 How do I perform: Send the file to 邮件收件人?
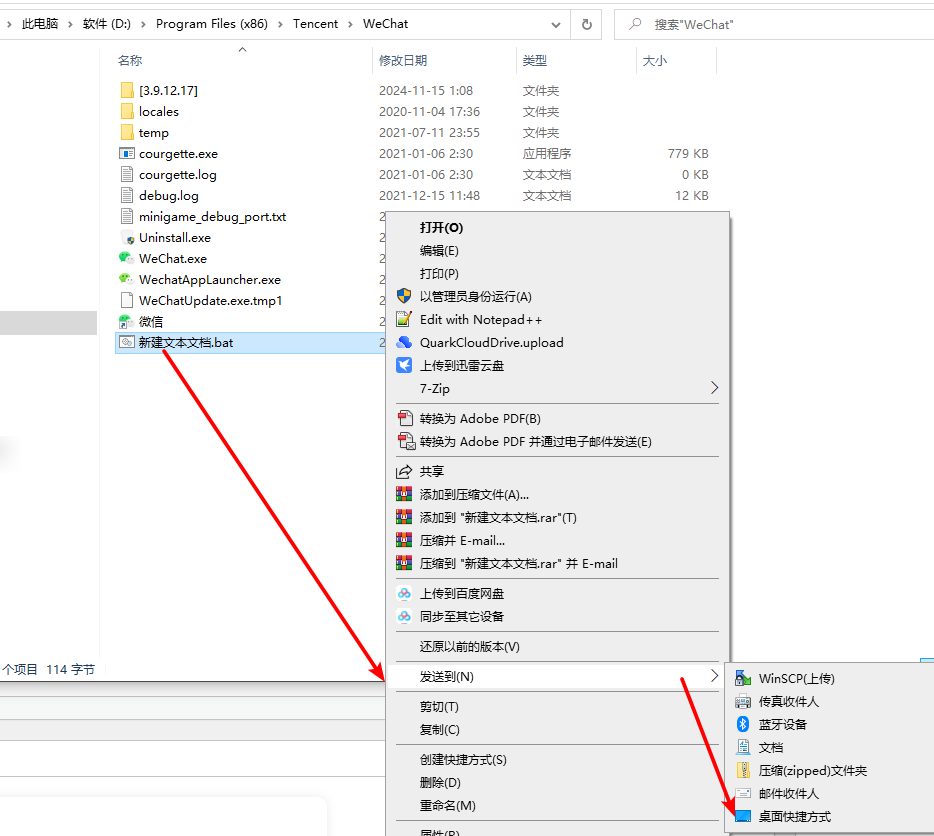[x=787, y=792]
